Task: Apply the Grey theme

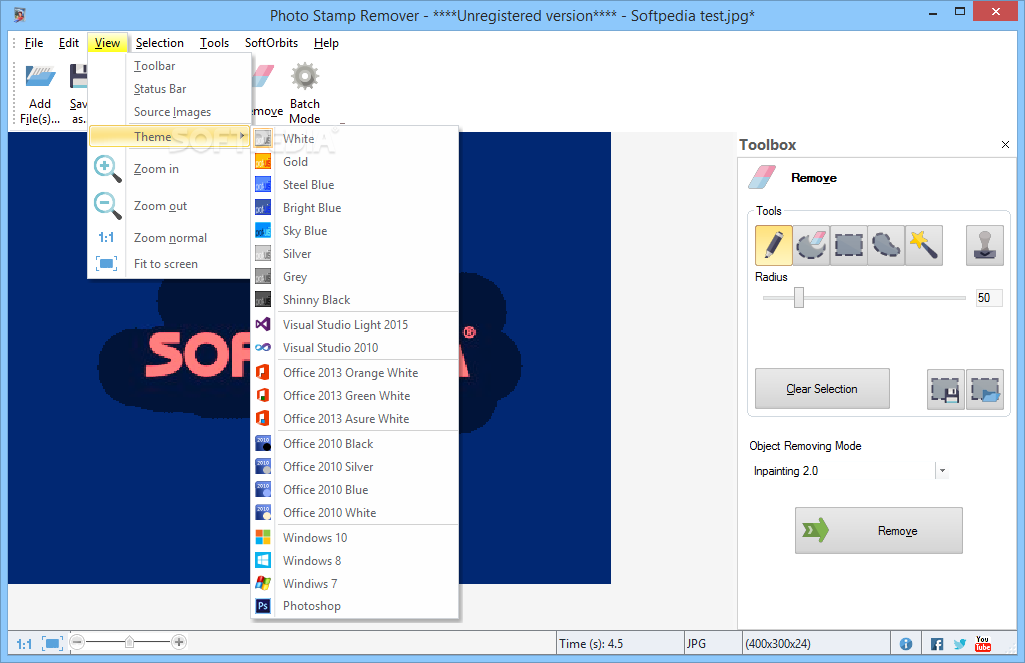Action: [355, 277]
